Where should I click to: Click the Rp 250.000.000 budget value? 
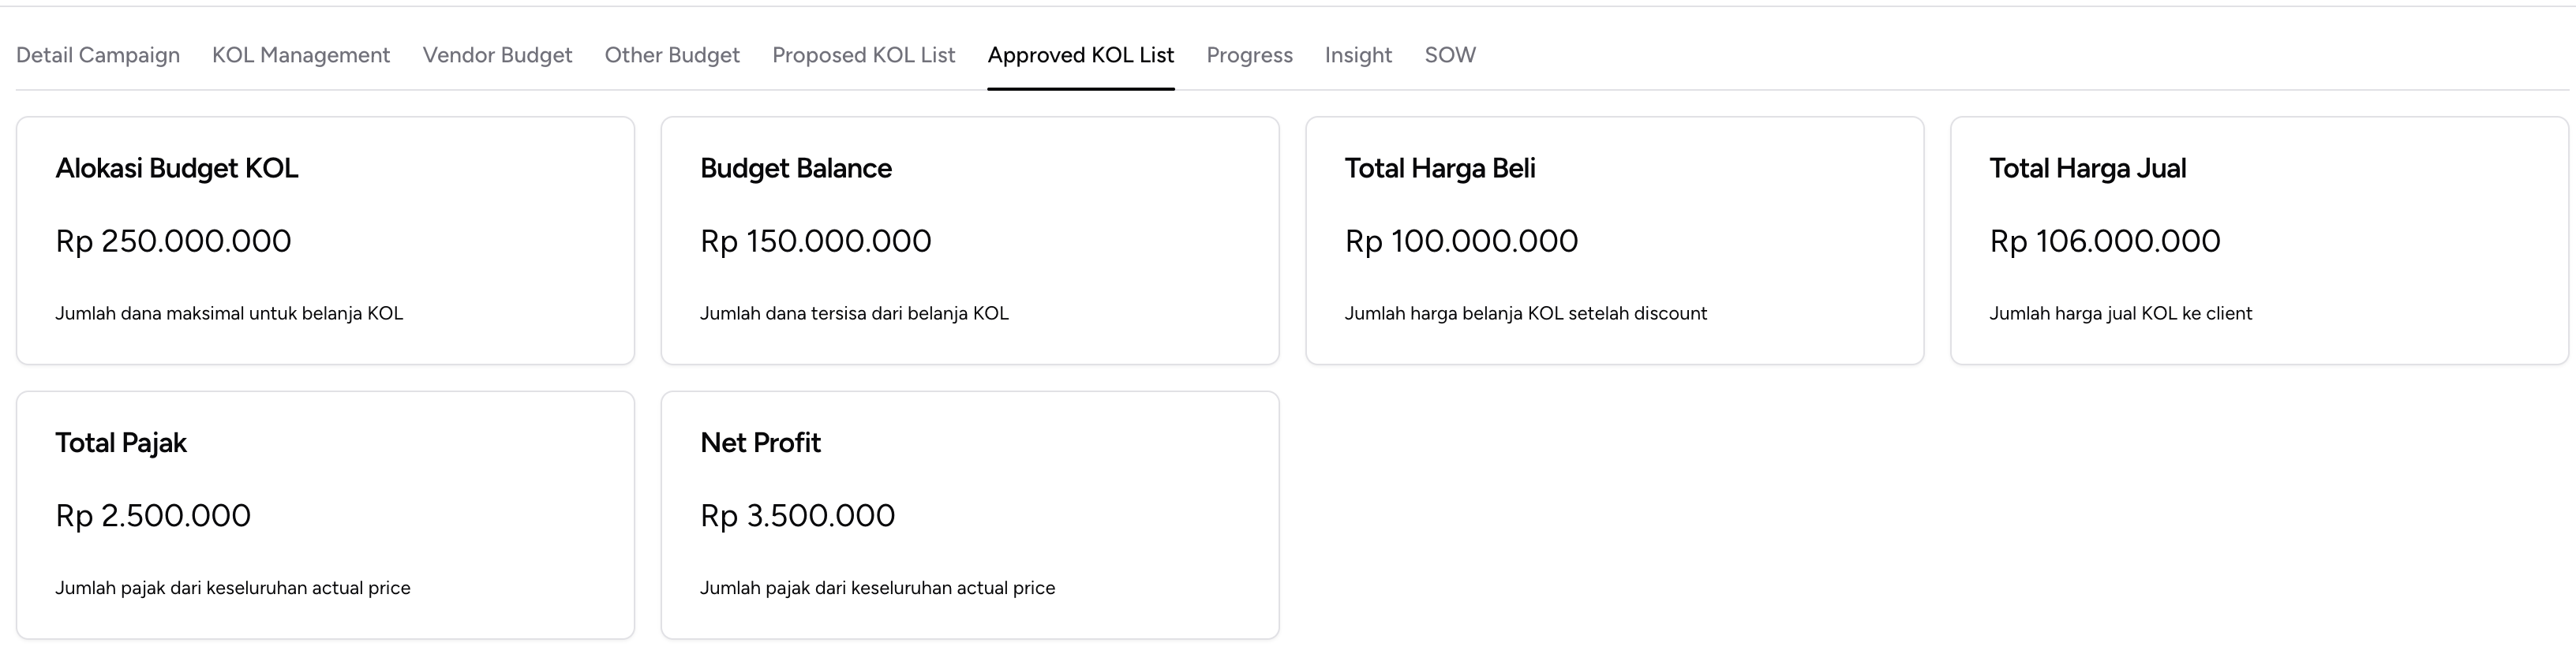pos(174,240)
